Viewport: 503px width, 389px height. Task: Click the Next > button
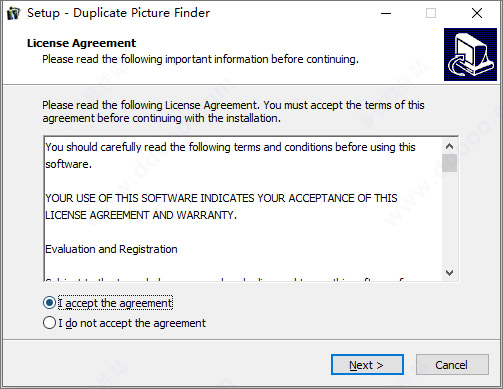pos(367,365)
